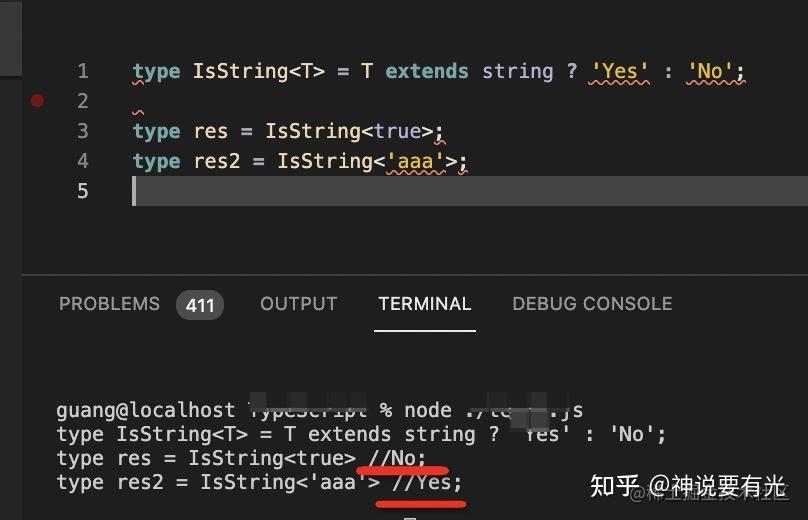
Task: Switch to the OUTPUT tab
Action: tap(298, 304)
